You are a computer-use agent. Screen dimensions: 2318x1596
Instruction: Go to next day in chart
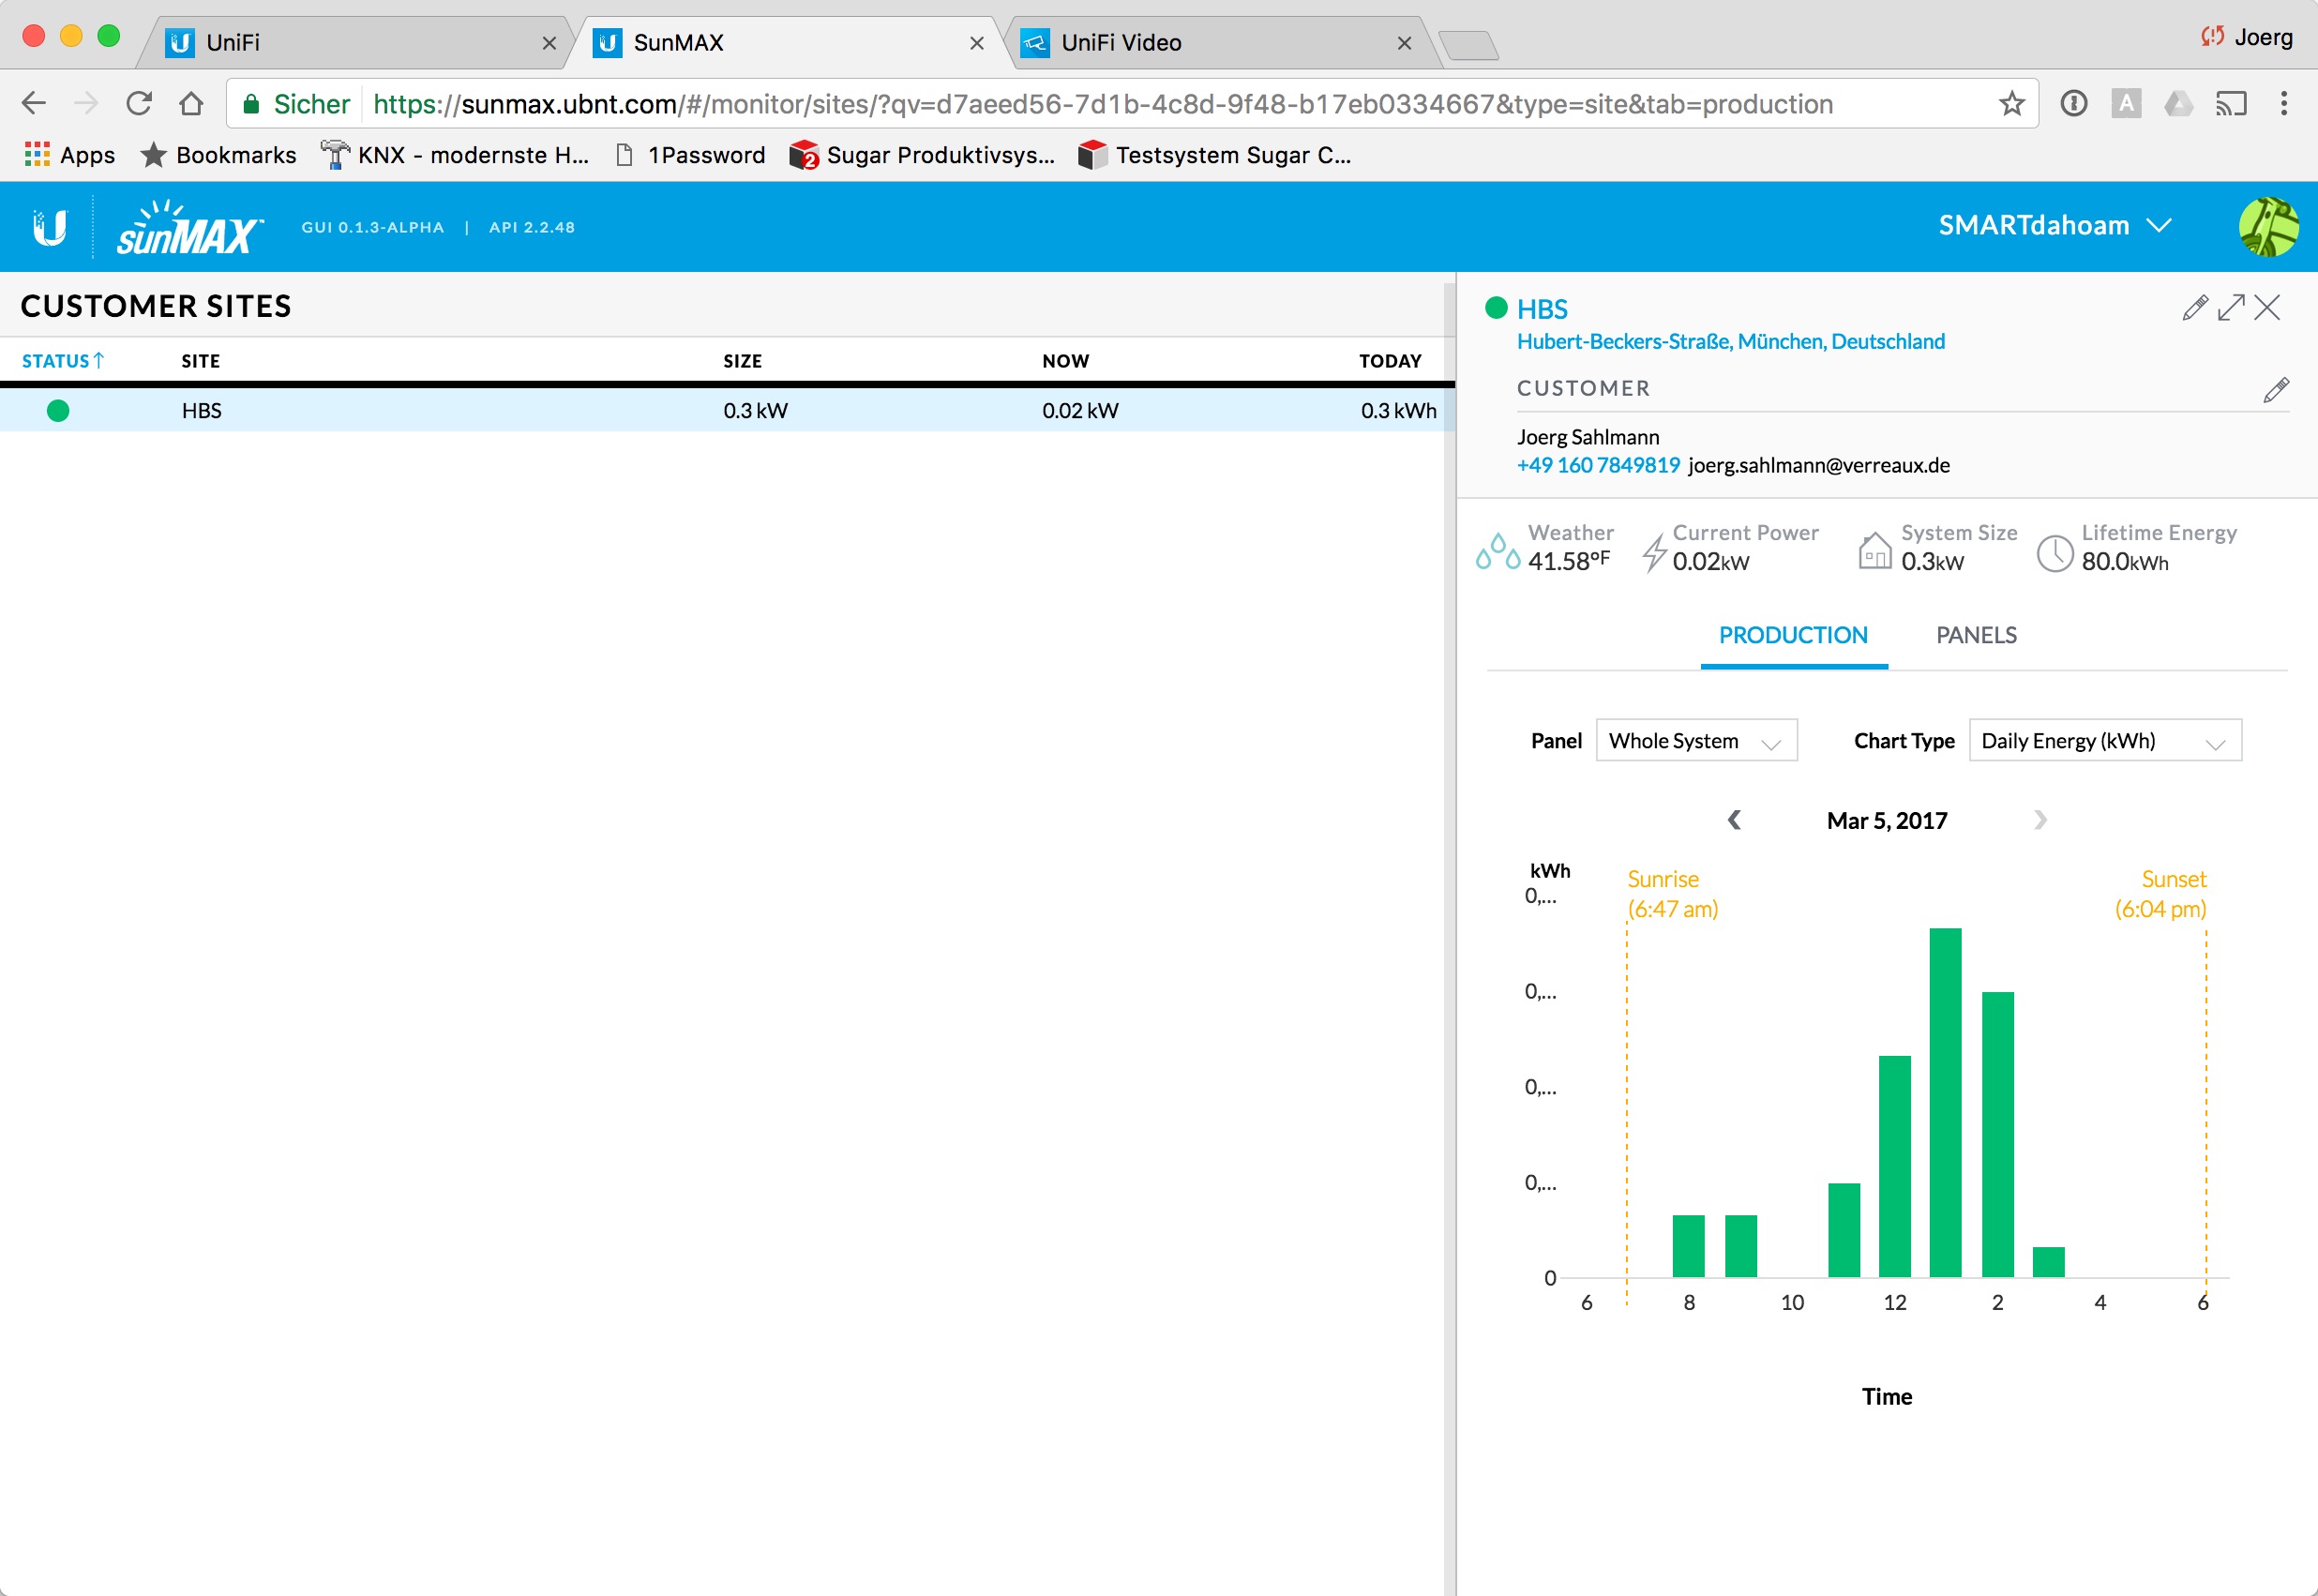pyautogui.click(x=2041, y=820)
